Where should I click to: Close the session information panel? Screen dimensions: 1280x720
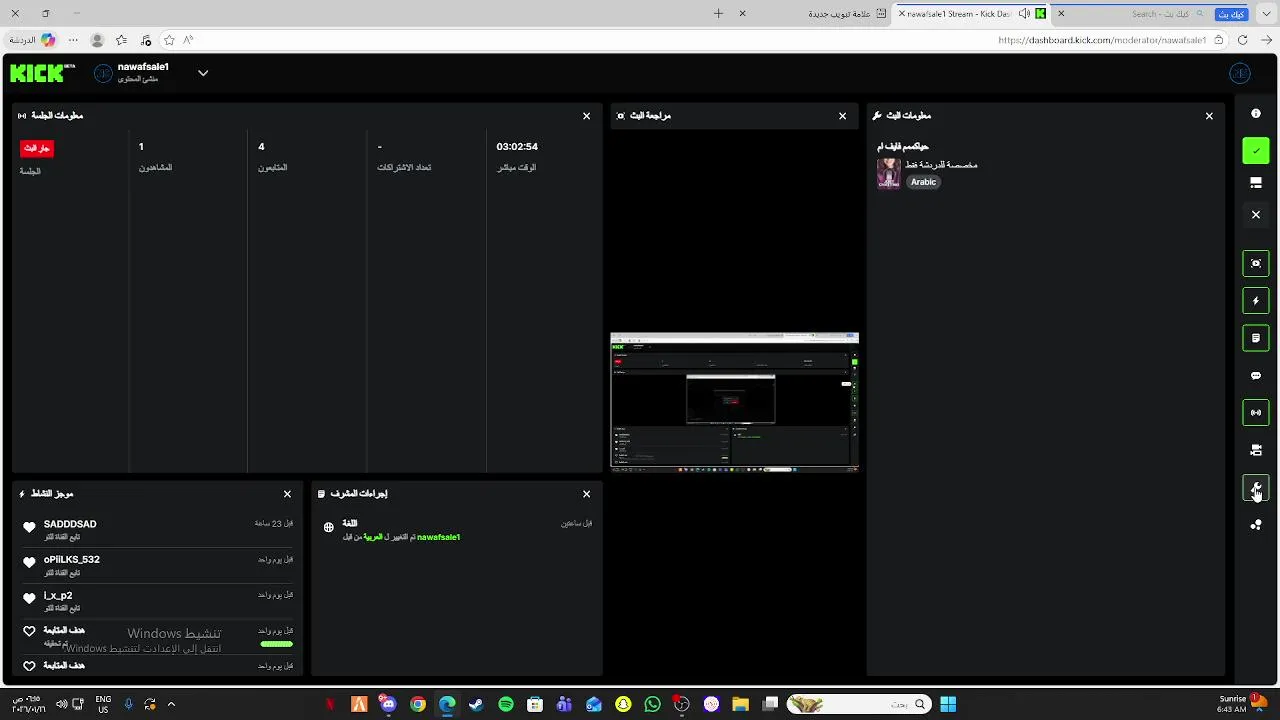pyautogui.click(x=587, y=116)
